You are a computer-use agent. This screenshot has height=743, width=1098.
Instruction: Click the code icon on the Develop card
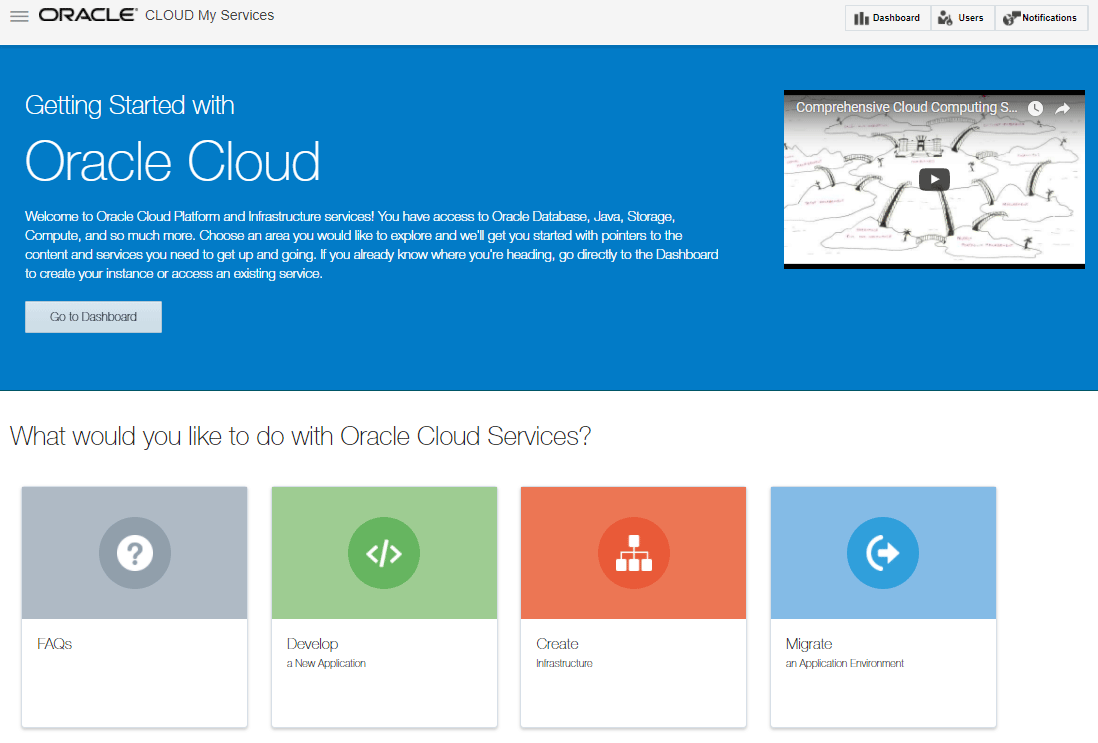point(384,552)
